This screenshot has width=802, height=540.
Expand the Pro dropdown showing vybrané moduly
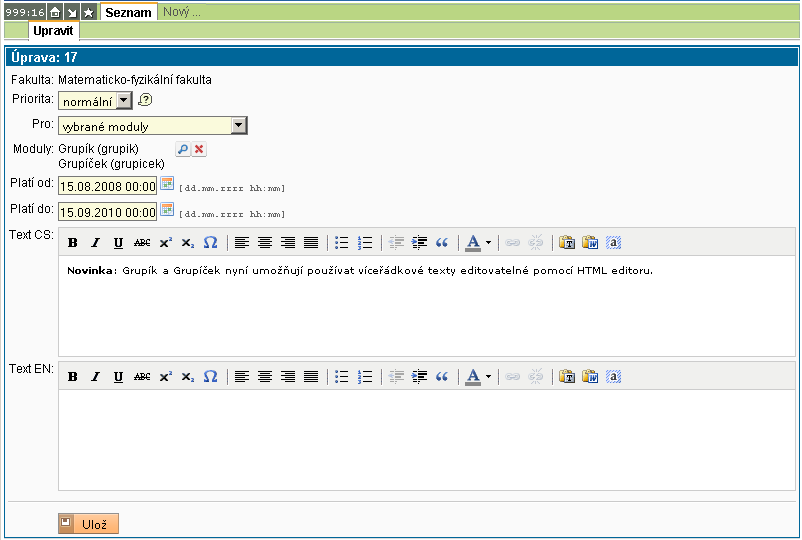[152, 126]
